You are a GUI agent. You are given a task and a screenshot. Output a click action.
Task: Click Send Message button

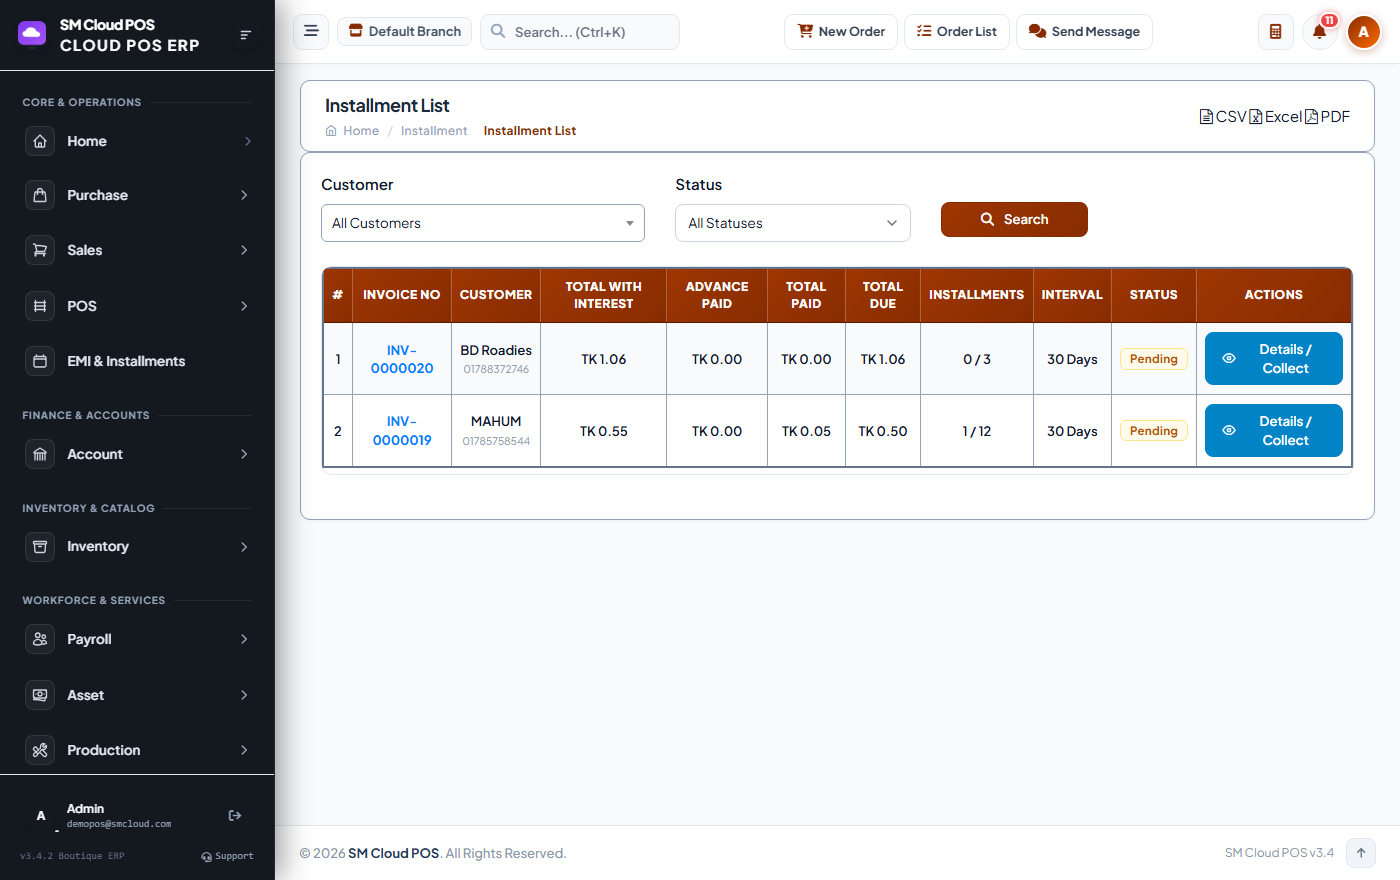pos(1084,32)
